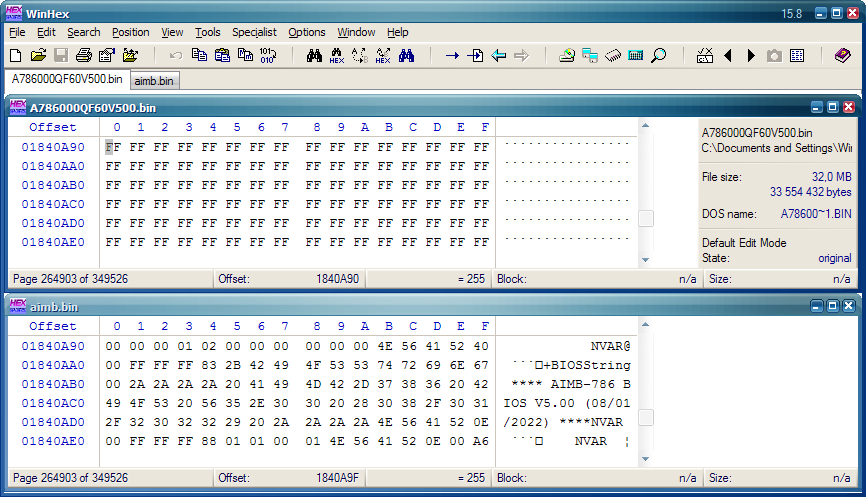This screenshot has width=866, height=497.
Task: Click Offset 1840A90 status field in top window
Action: tap(289, 279)
